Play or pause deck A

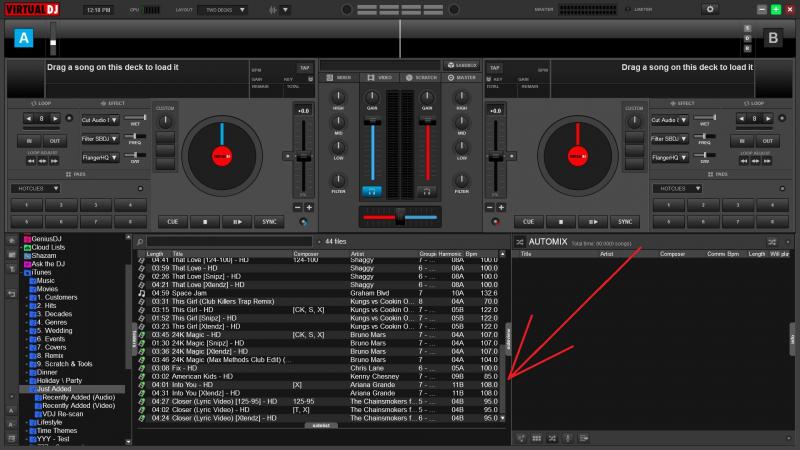(237, 222)
